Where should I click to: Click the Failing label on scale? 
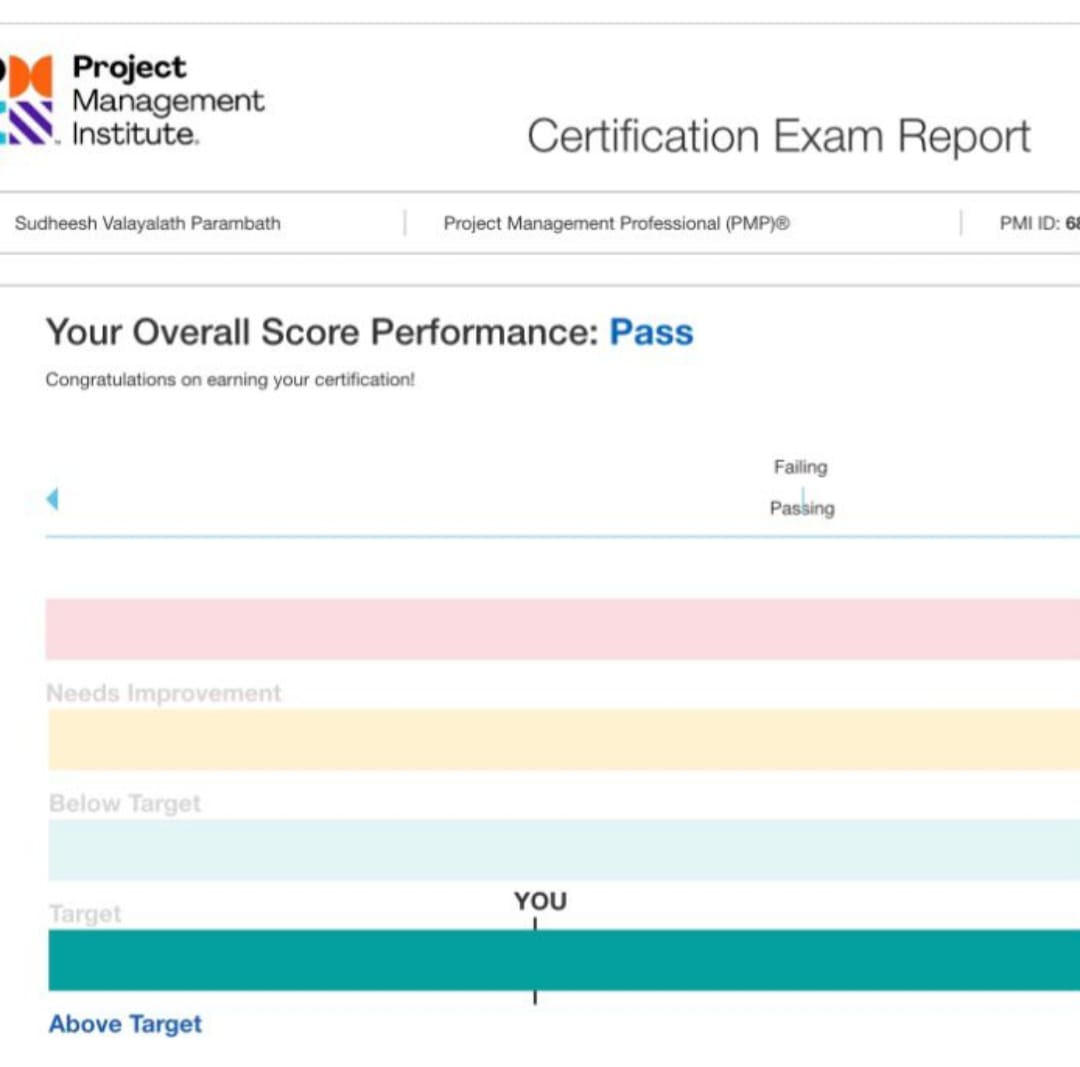[x=800, y=467]
